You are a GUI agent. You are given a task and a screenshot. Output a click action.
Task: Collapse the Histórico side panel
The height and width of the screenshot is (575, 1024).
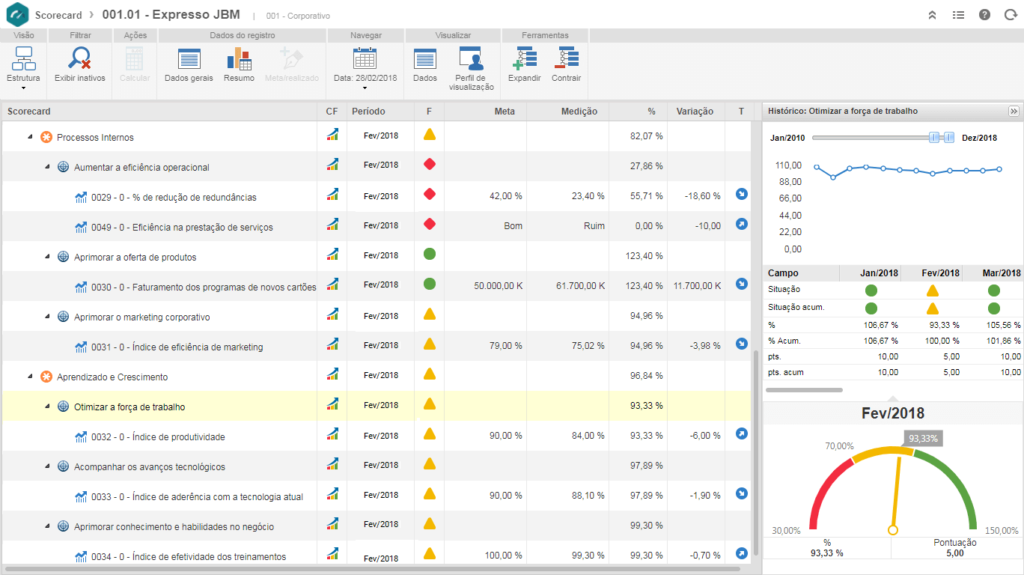point(1012,111)
